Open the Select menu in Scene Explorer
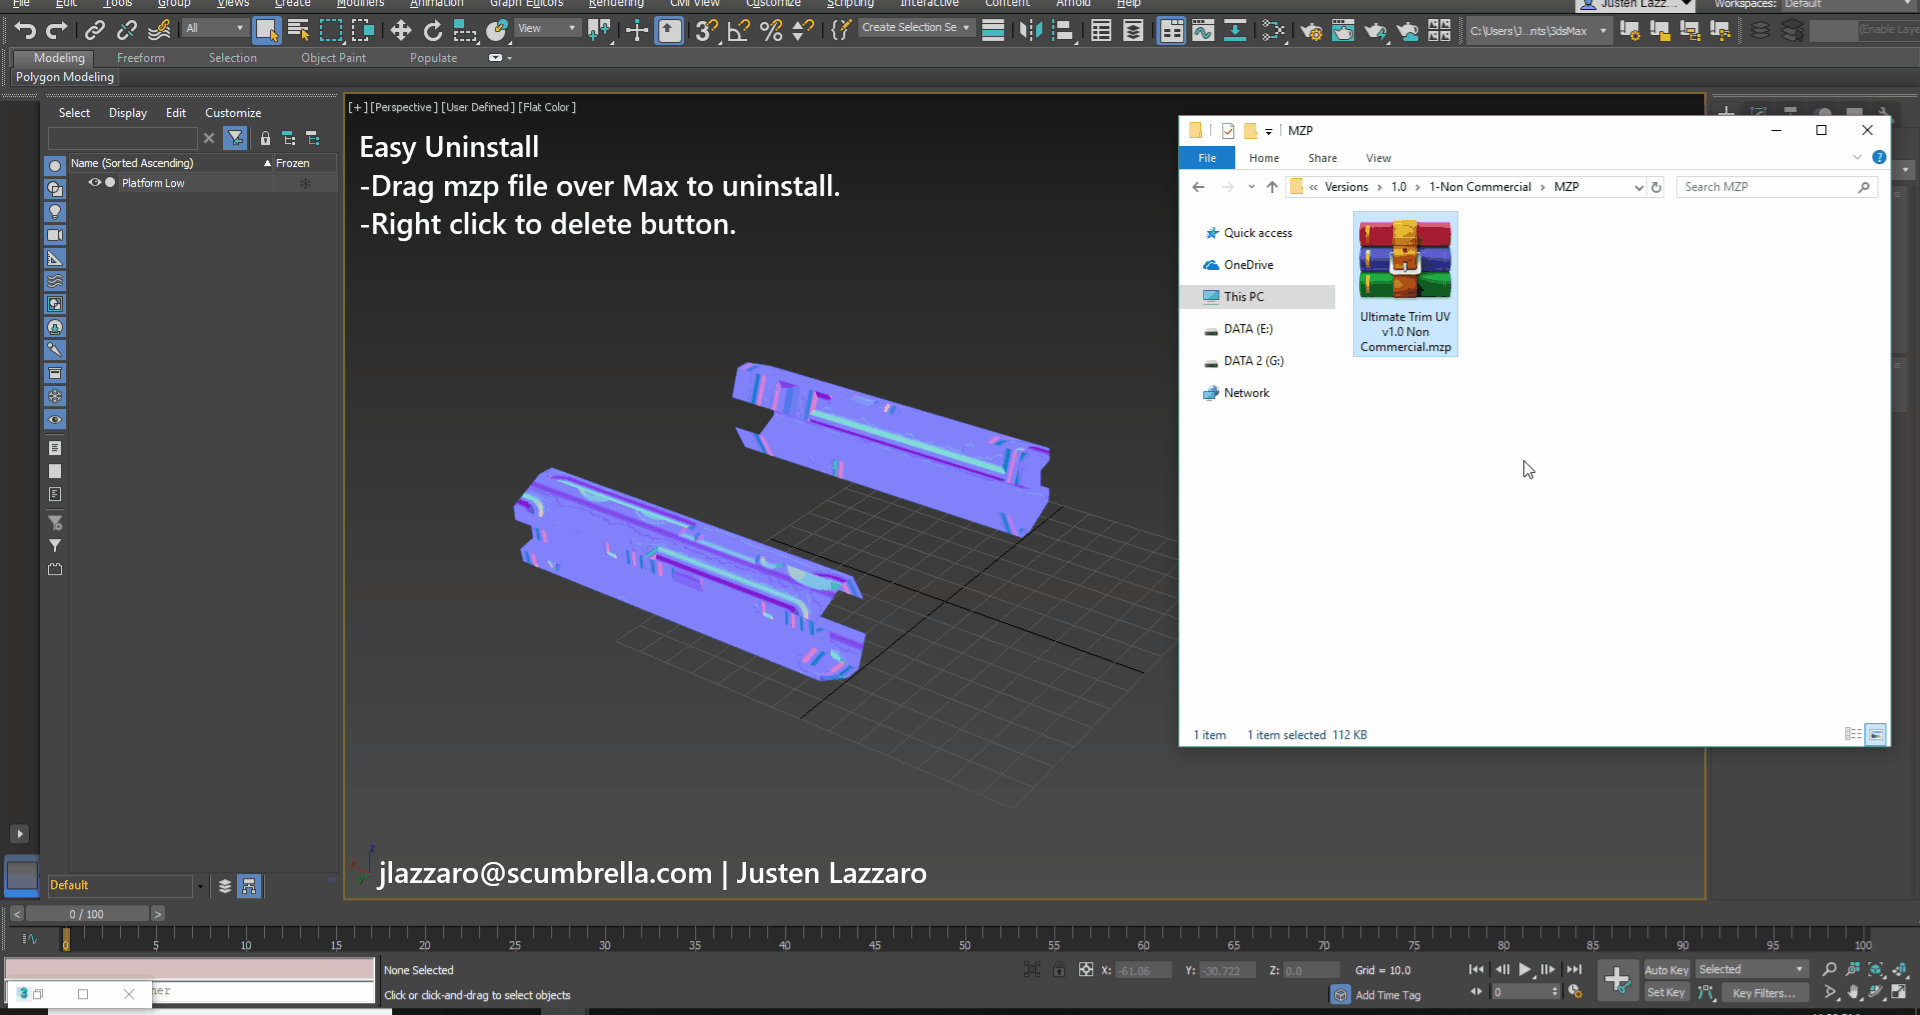The width and height of the screenshot is (1920, 1015). coord(74,113)
